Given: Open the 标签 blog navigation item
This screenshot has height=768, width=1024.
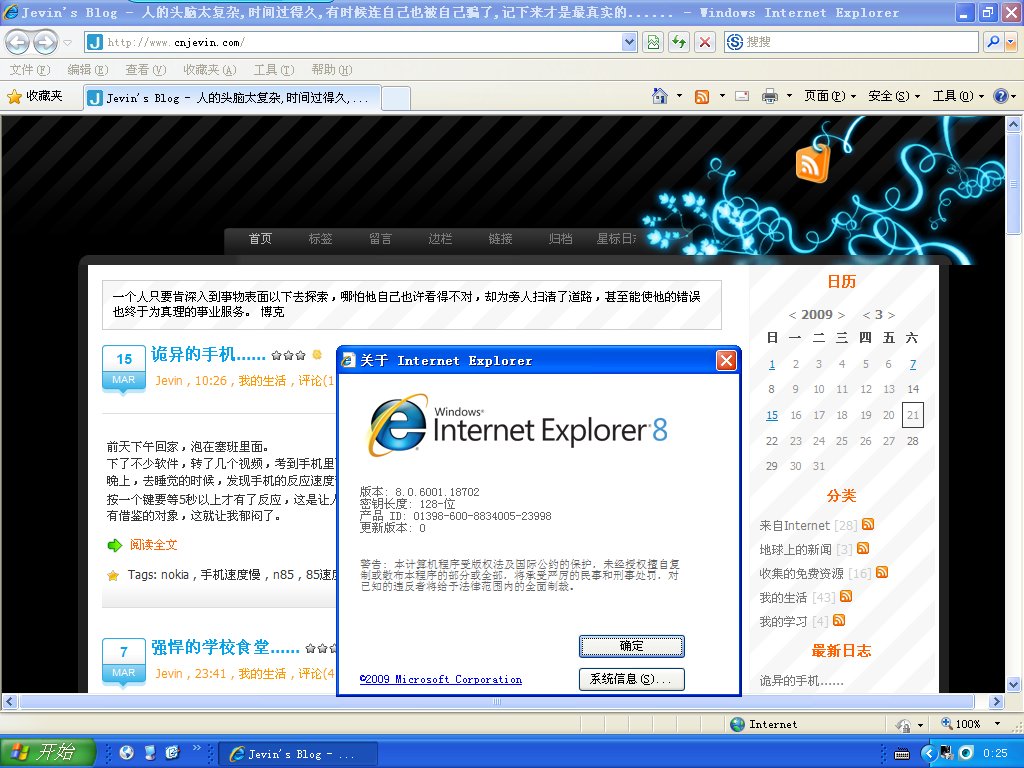Looking at the screenshot, I should pyautogui.click(x=320, y=239).
